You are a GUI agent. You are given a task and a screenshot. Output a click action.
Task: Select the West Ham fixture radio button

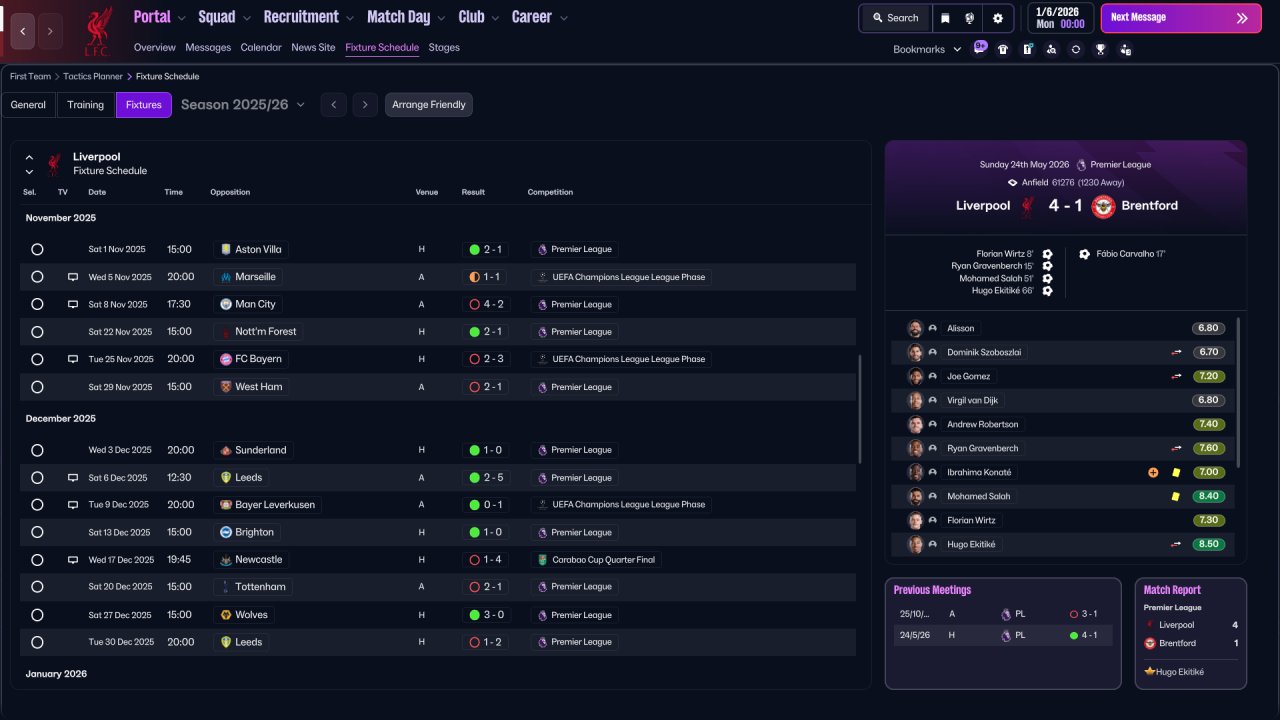click(37, 387)
